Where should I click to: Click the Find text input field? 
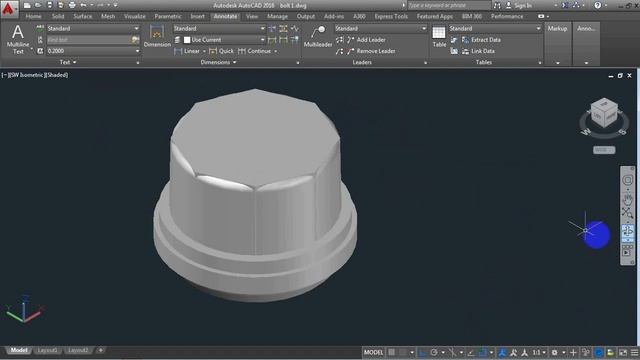tap(89, 40)
